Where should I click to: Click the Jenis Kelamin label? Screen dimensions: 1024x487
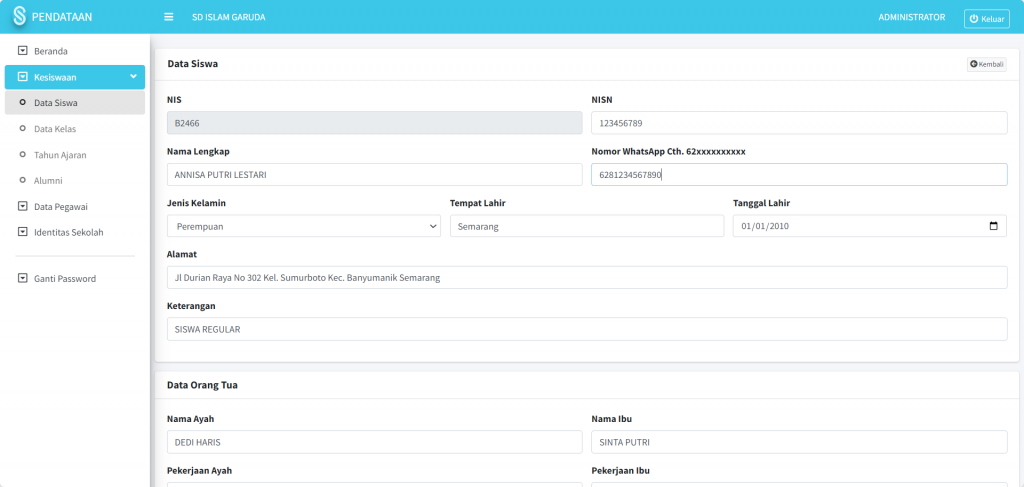click(x=197, y=203)
